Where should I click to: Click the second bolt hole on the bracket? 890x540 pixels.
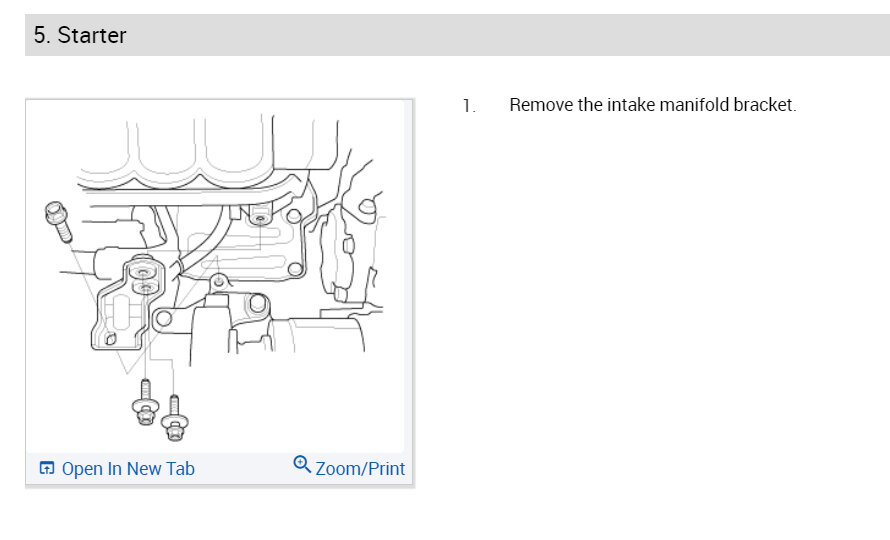tap(145, 288)
